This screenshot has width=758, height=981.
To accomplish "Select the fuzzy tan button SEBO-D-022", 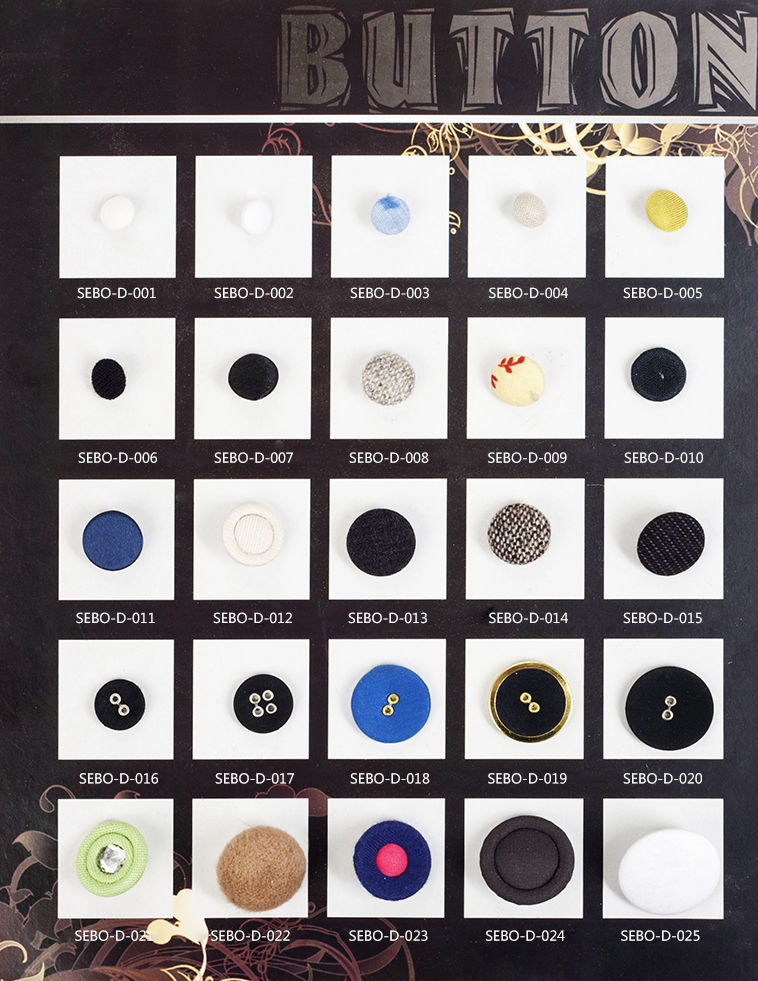I will 261,868.
